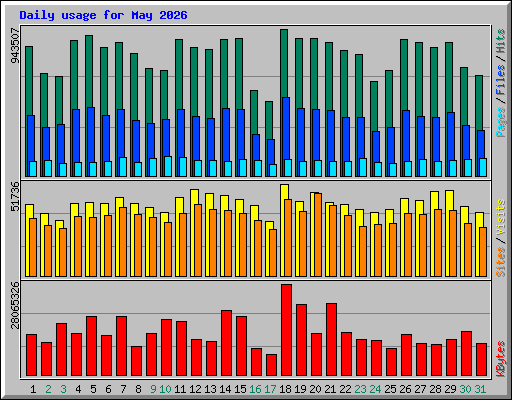Click day 15 on the x-axis

(240, 389)
